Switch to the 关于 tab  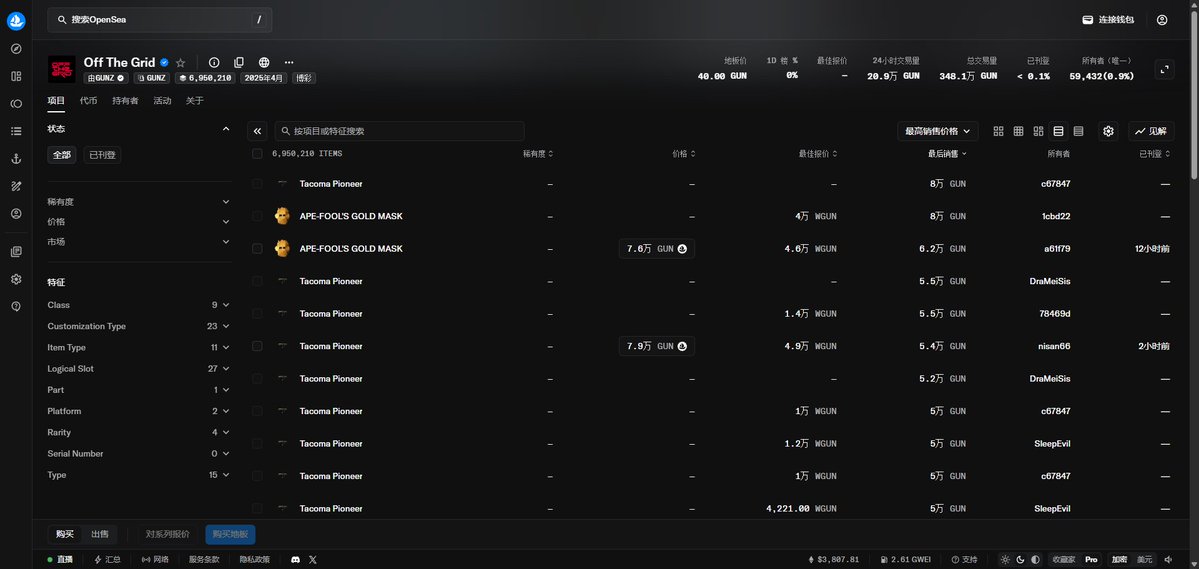[x=194, y=101]
